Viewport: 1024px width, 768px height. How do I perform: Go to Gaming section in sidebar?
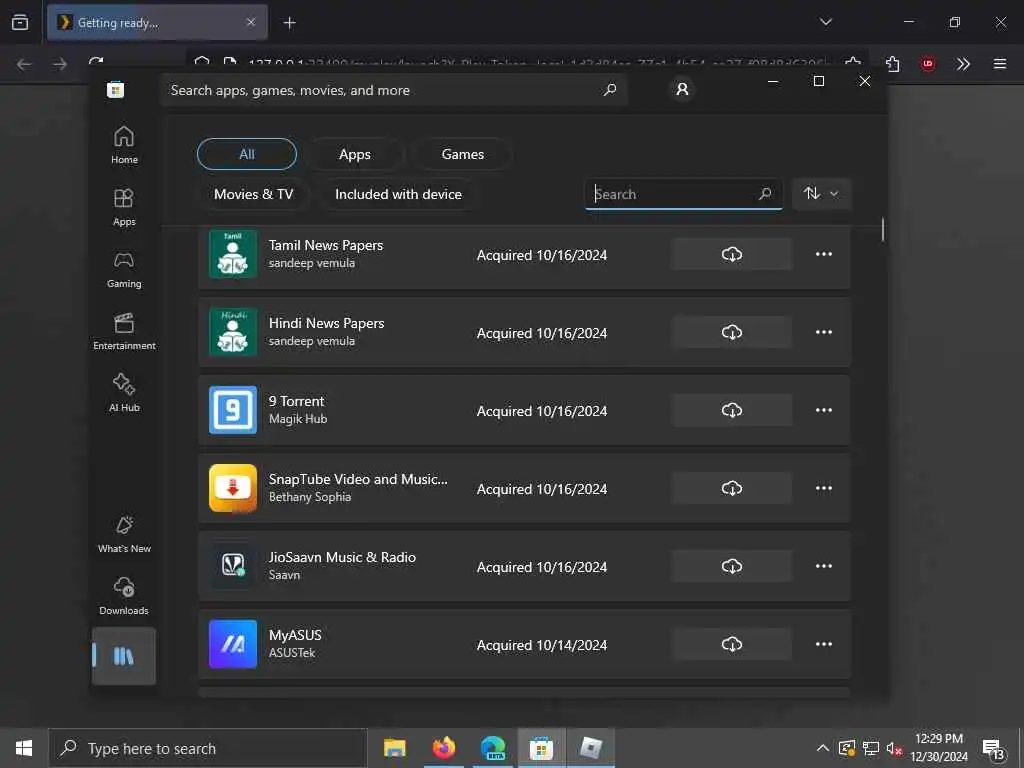pos(124,269)
